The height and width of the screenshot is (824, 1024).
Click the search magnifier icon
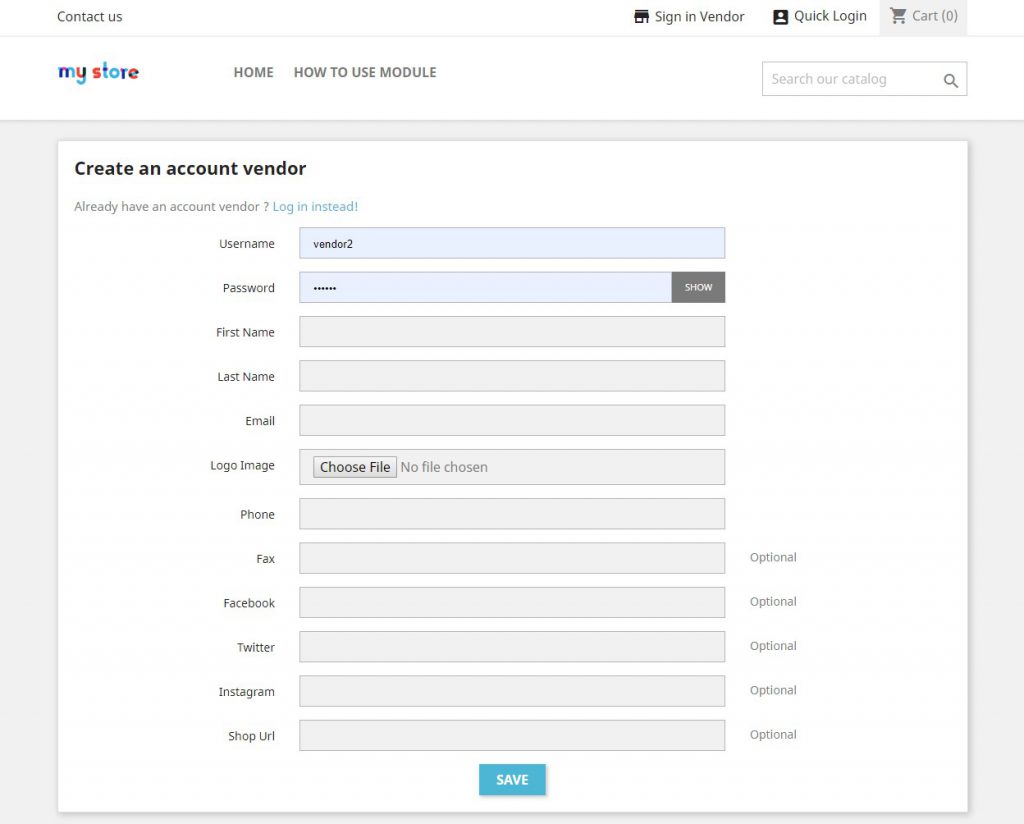coord(950,79)
